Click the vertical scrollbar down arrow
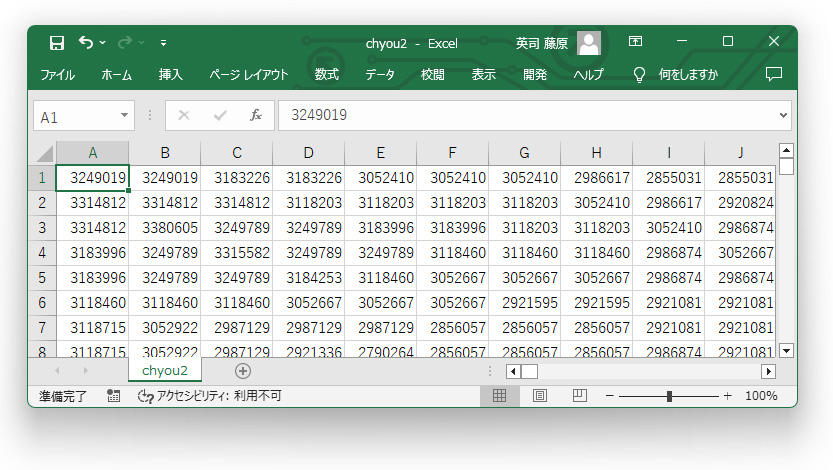This screenshot has height=470, width=833. 786,350
